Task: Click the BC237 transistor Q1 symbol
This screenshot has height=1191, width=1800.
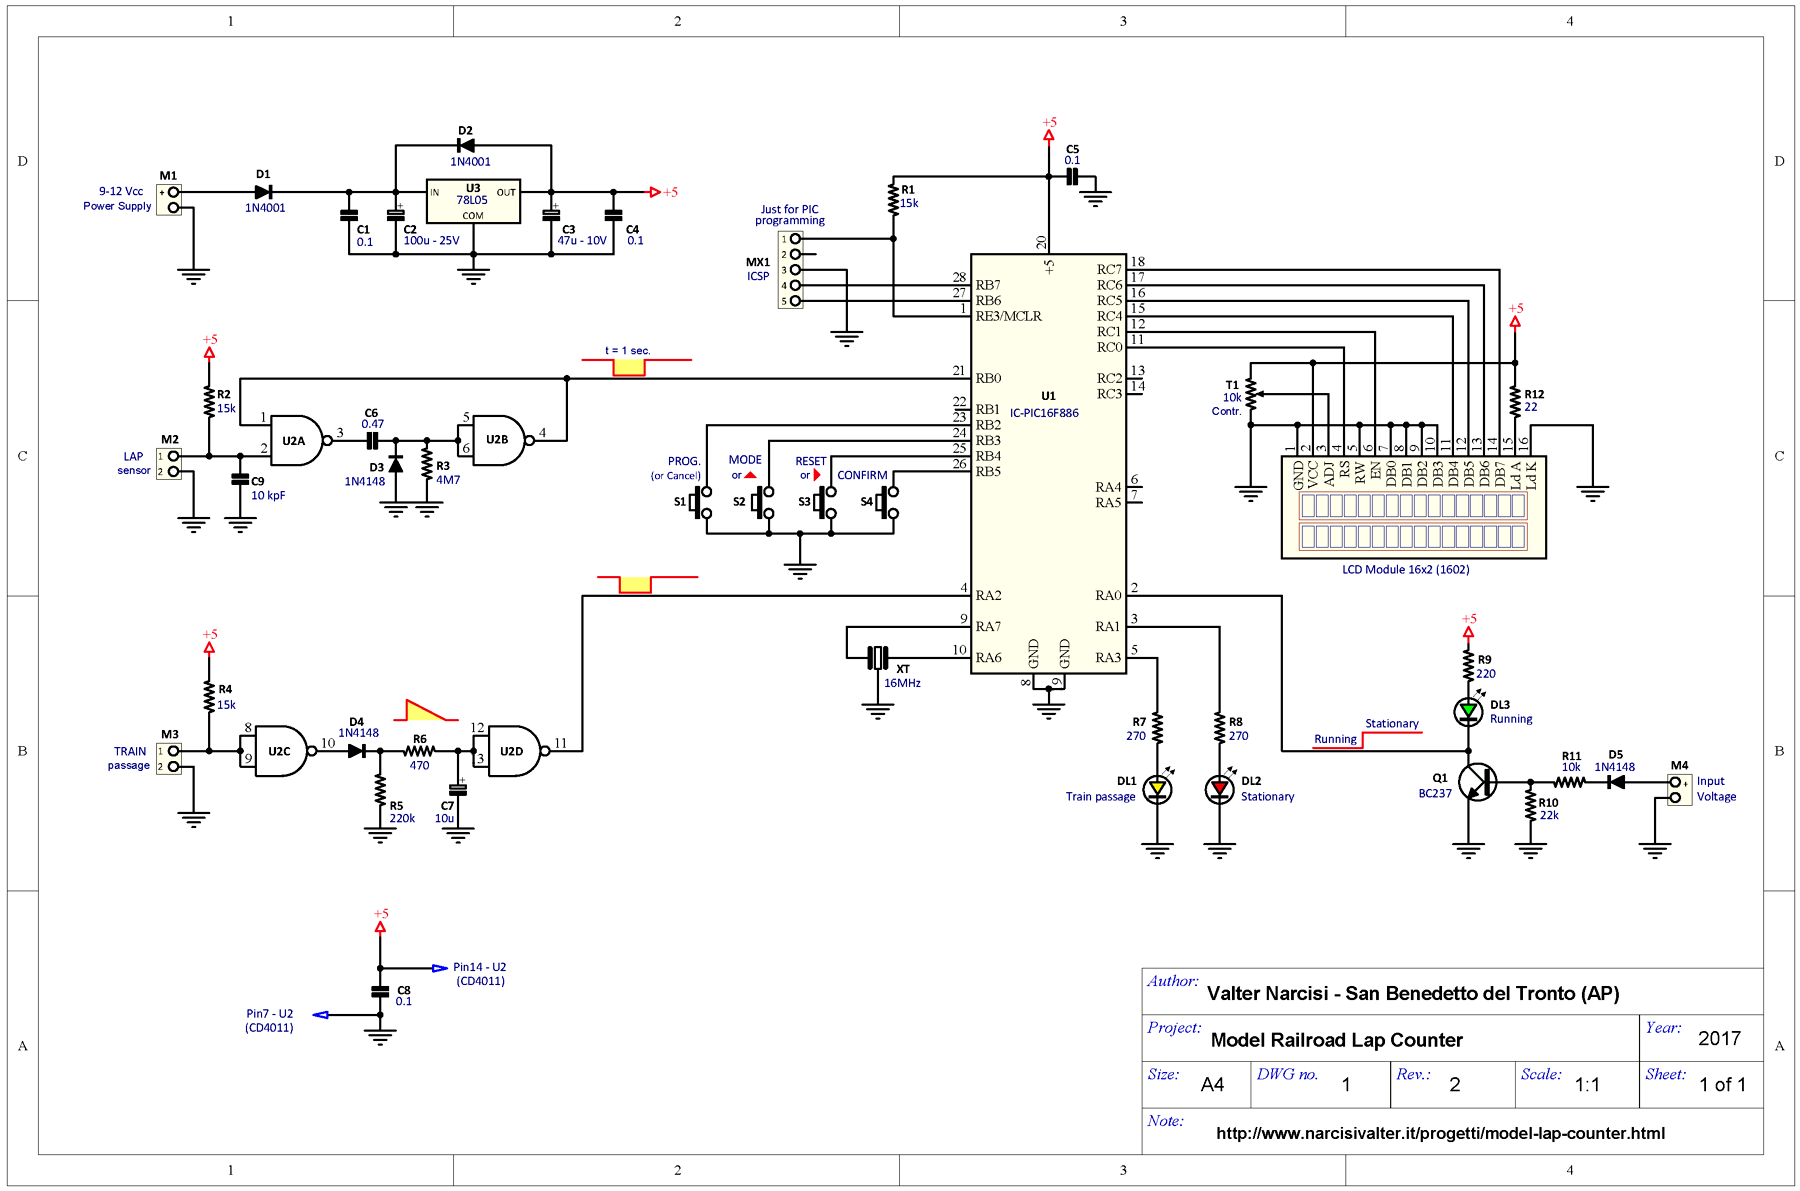Action: 1476,782
